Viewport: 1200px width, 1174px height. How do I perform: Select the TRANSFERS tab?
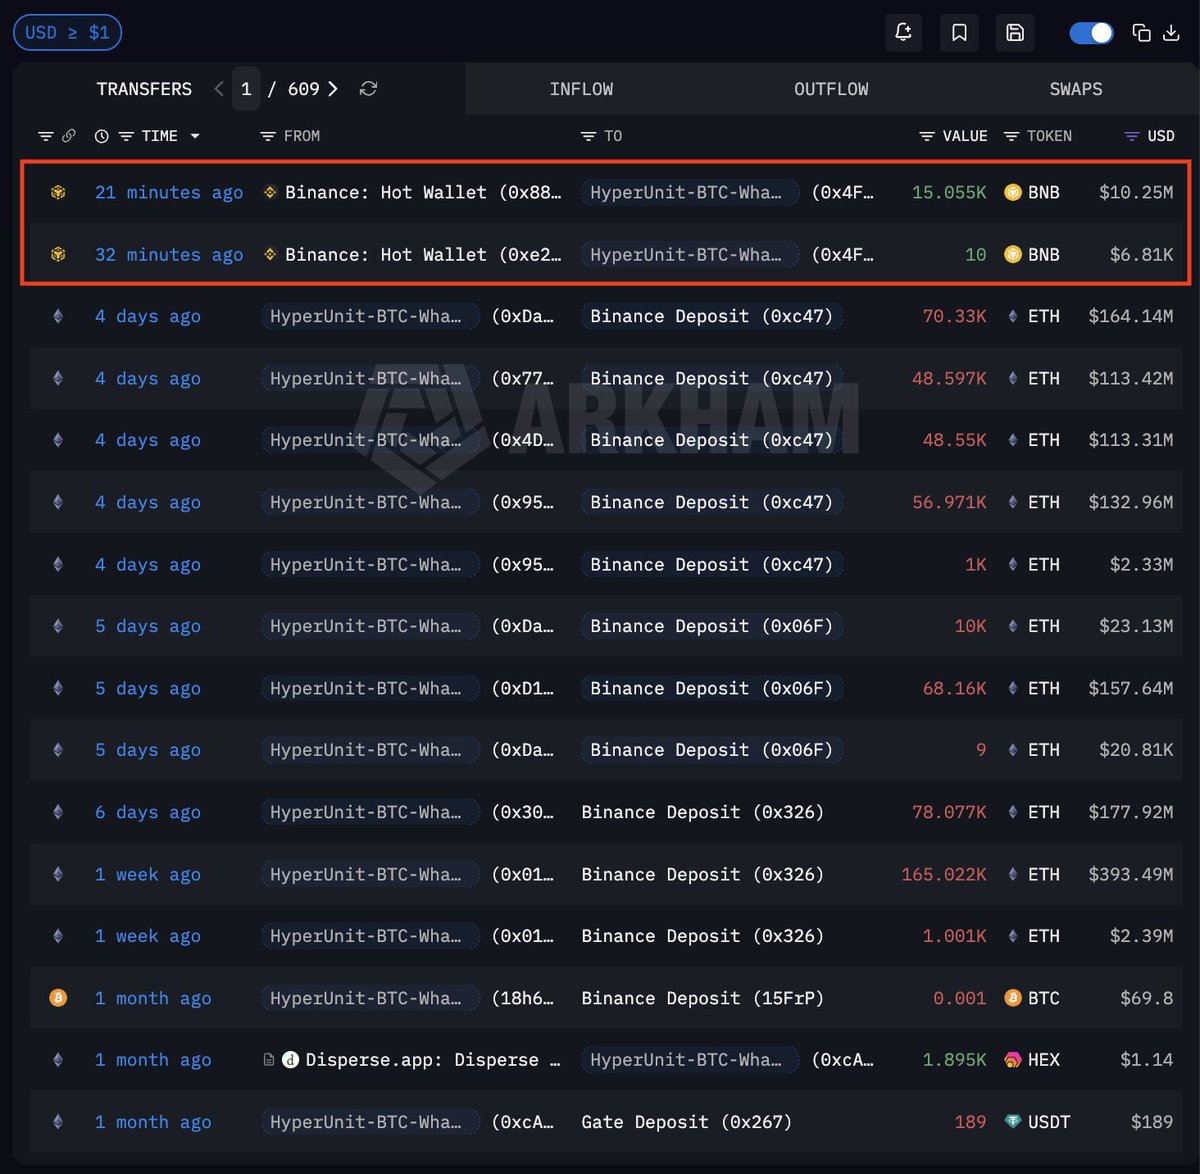tap(144, 89)
